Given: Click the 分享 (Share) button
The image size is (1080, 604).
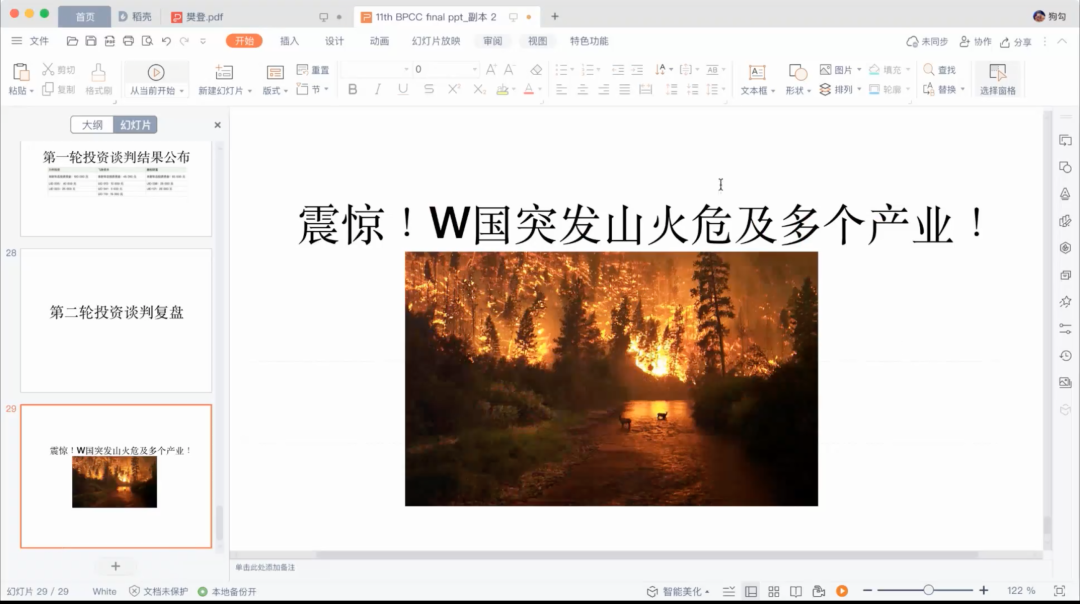Looking at the screenshot, I should coord(1016,42).
